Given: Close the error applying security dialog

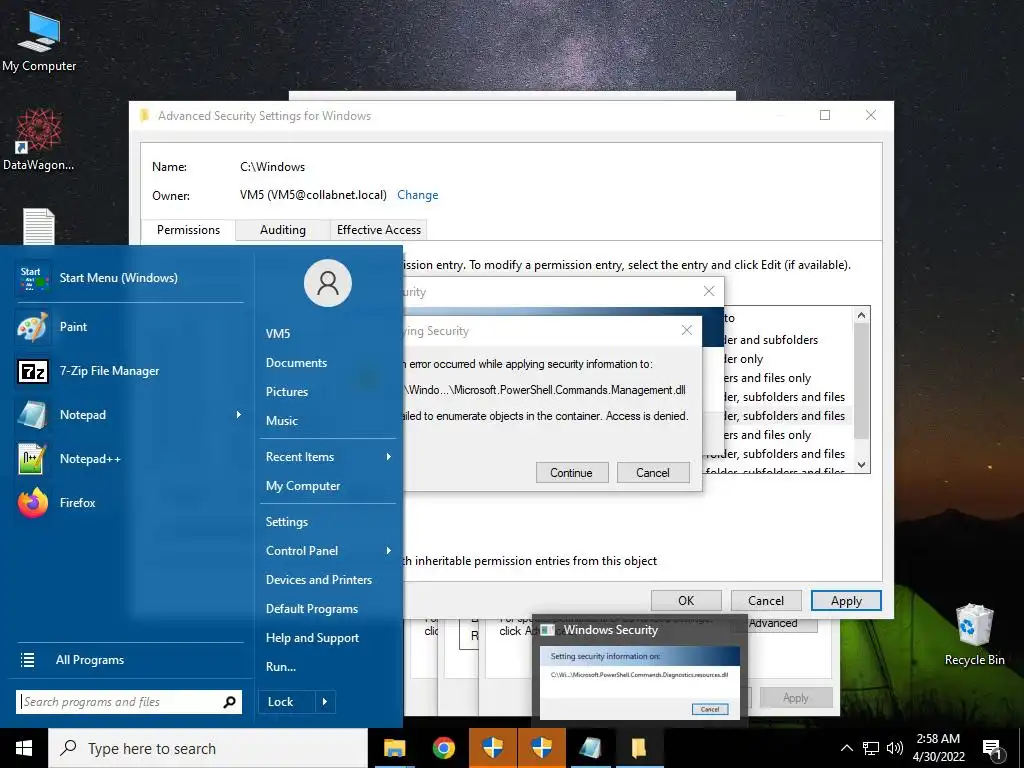Looking at the screenshot, I should (x=686, y=330).
